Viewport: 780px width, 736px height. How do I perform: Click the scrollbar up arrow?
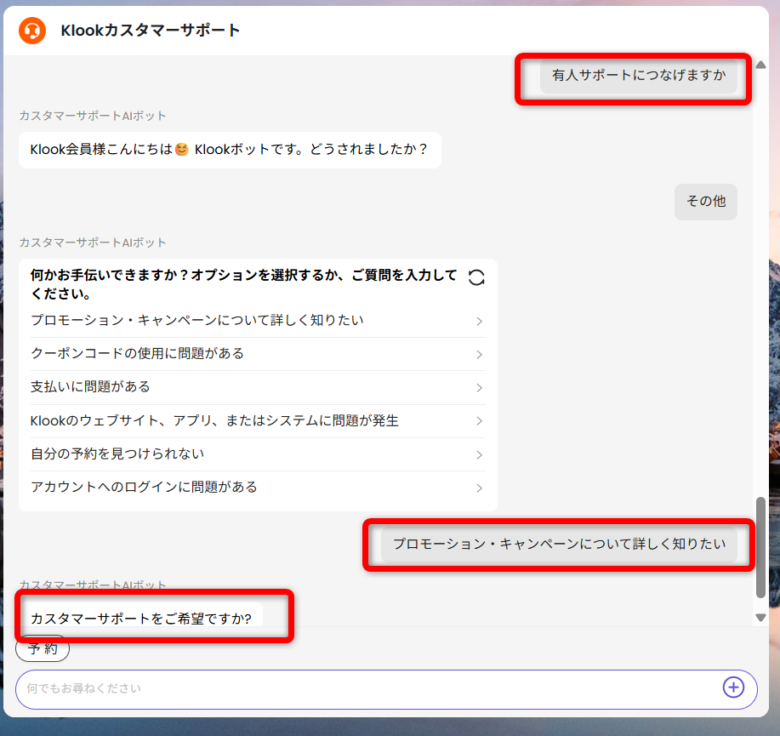click(760, 65)
